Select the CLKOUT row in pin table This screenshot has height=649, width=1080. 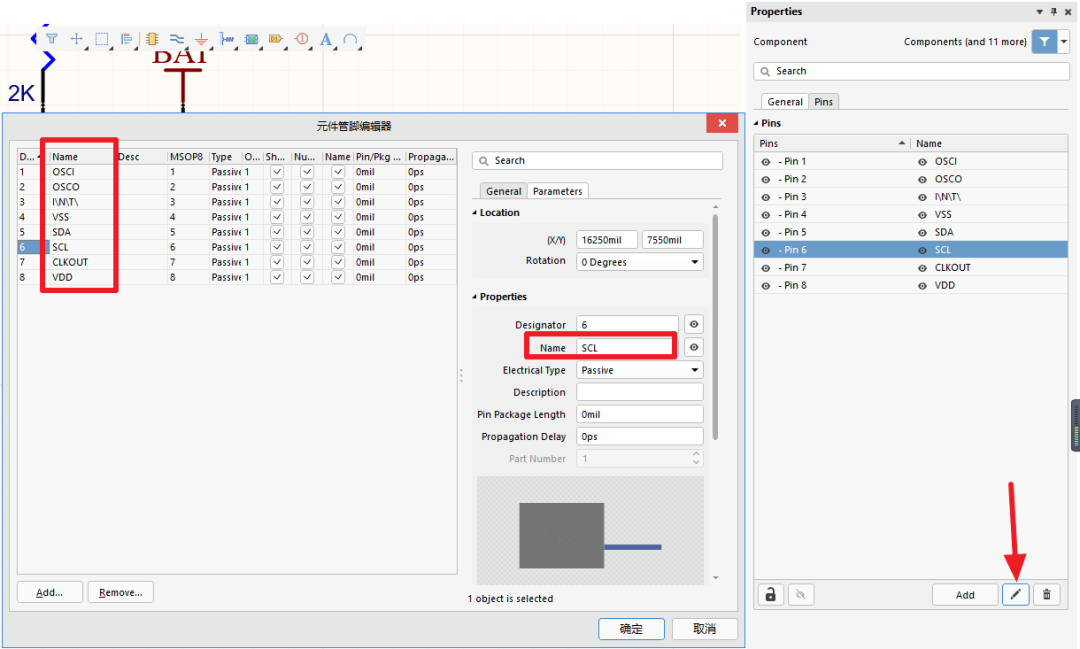coord(237,262)
